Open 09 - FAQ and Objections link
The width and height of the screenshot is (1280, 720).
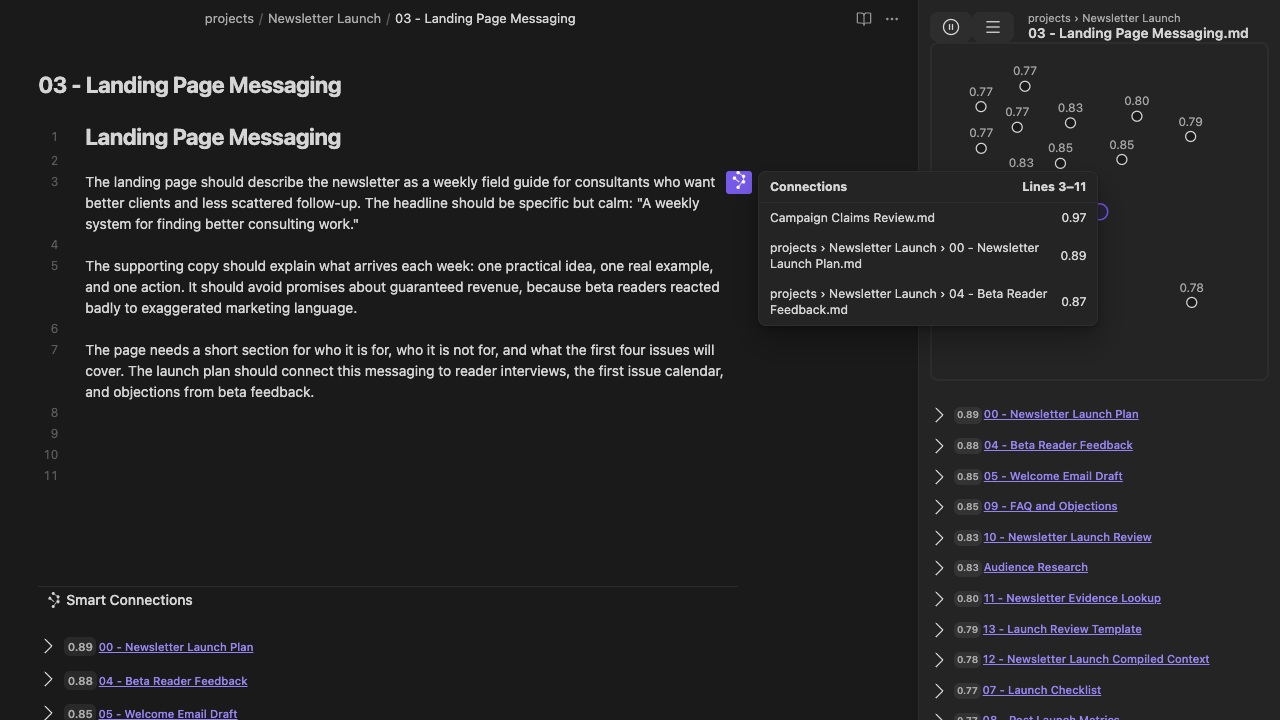pos(1050,506)
